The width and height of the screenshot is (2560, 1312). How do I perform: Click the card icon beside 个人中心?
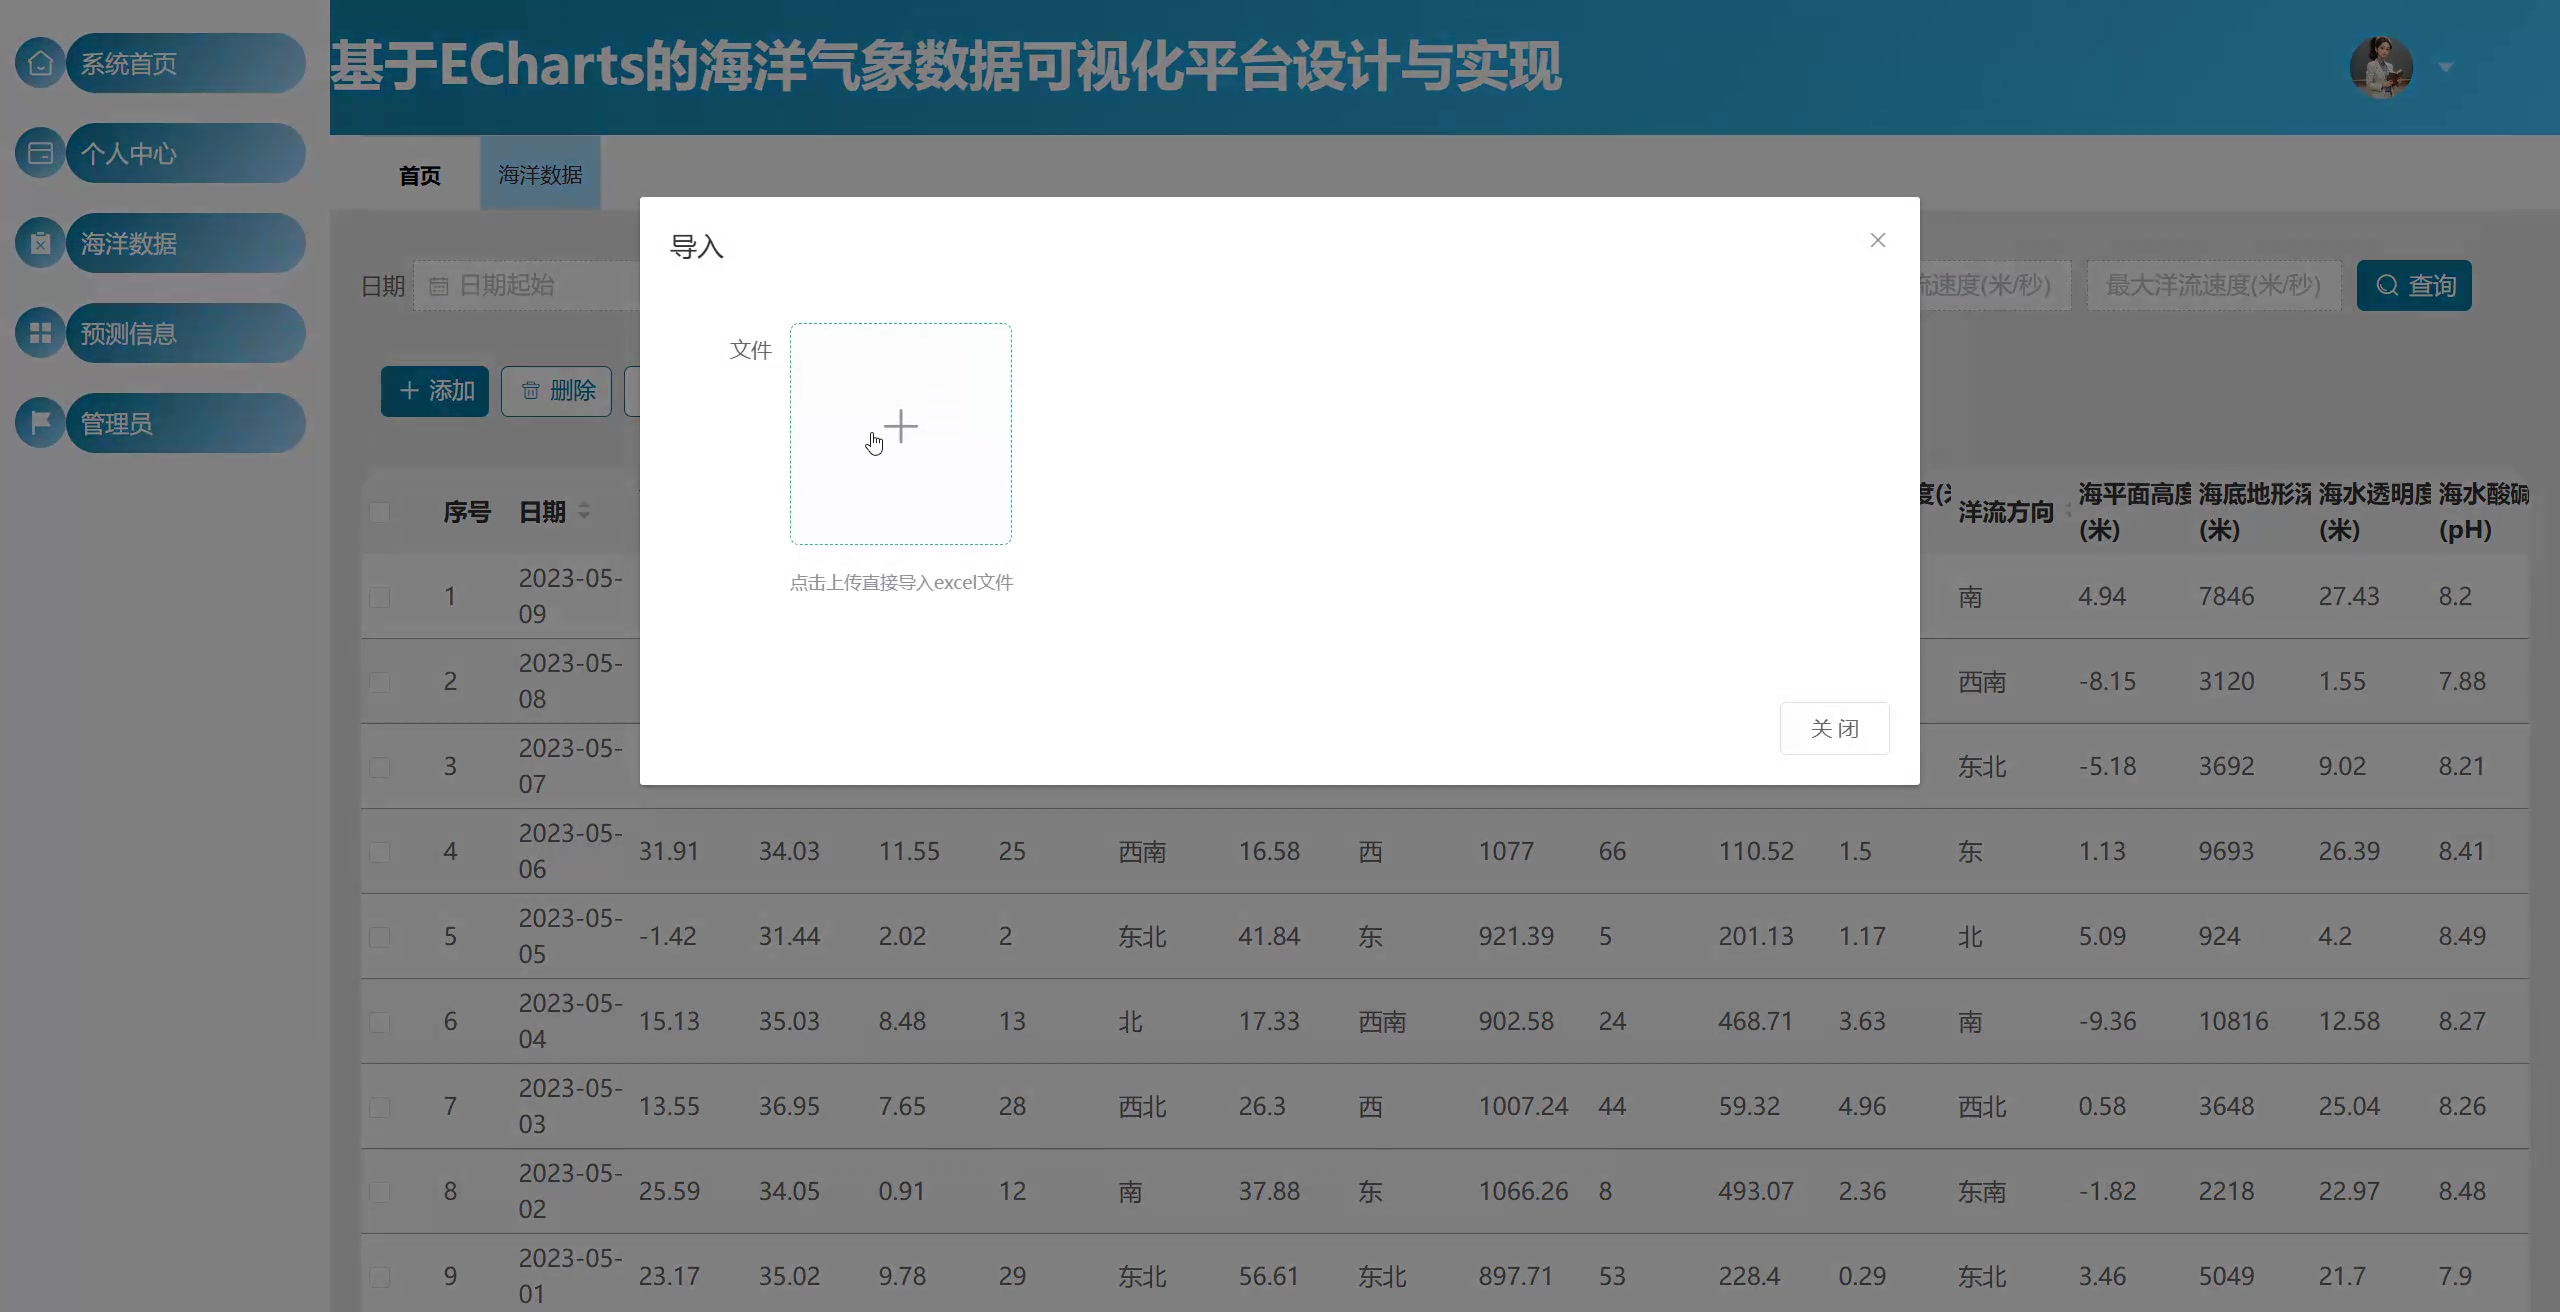40,153
